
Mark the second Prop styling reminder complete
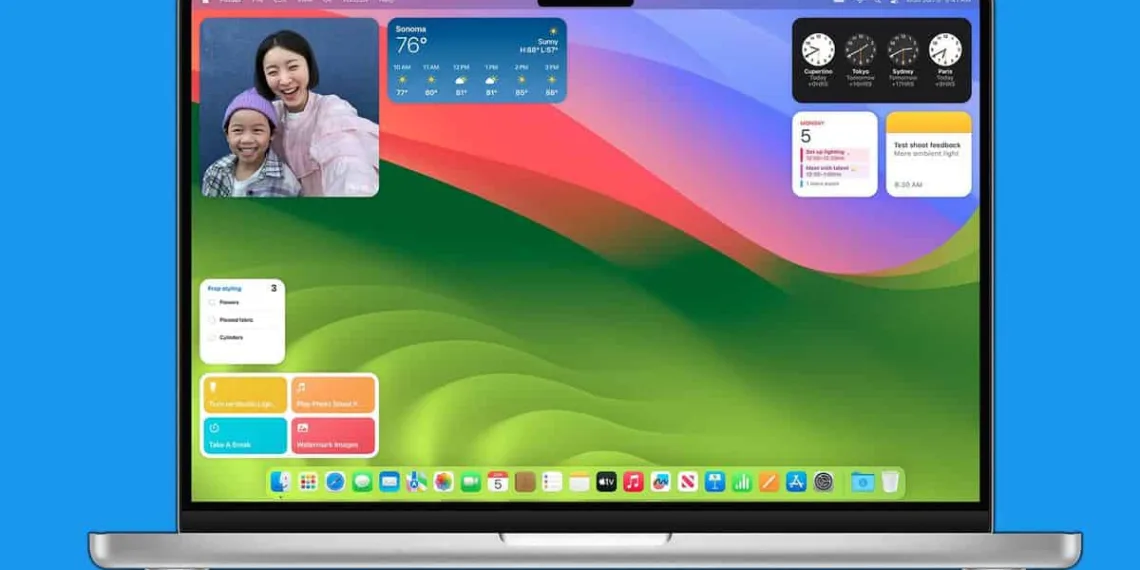[212, 320]
